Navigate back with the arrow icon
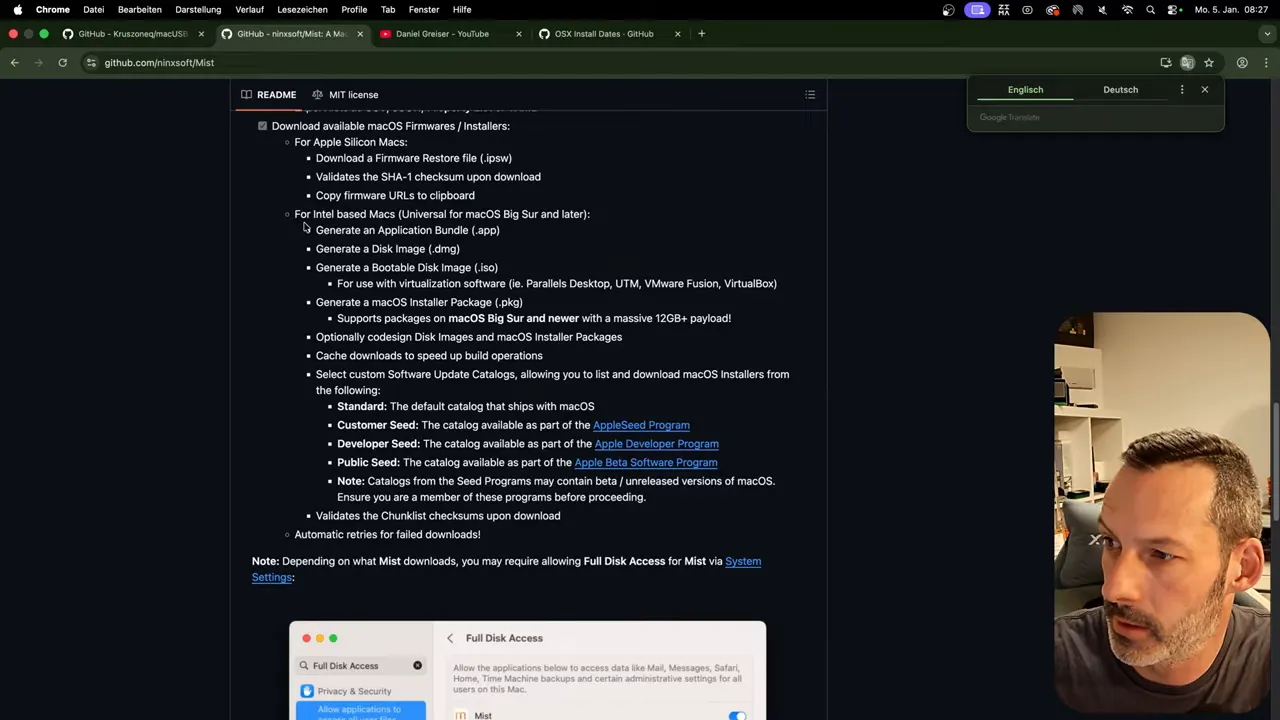 [14, 62]
